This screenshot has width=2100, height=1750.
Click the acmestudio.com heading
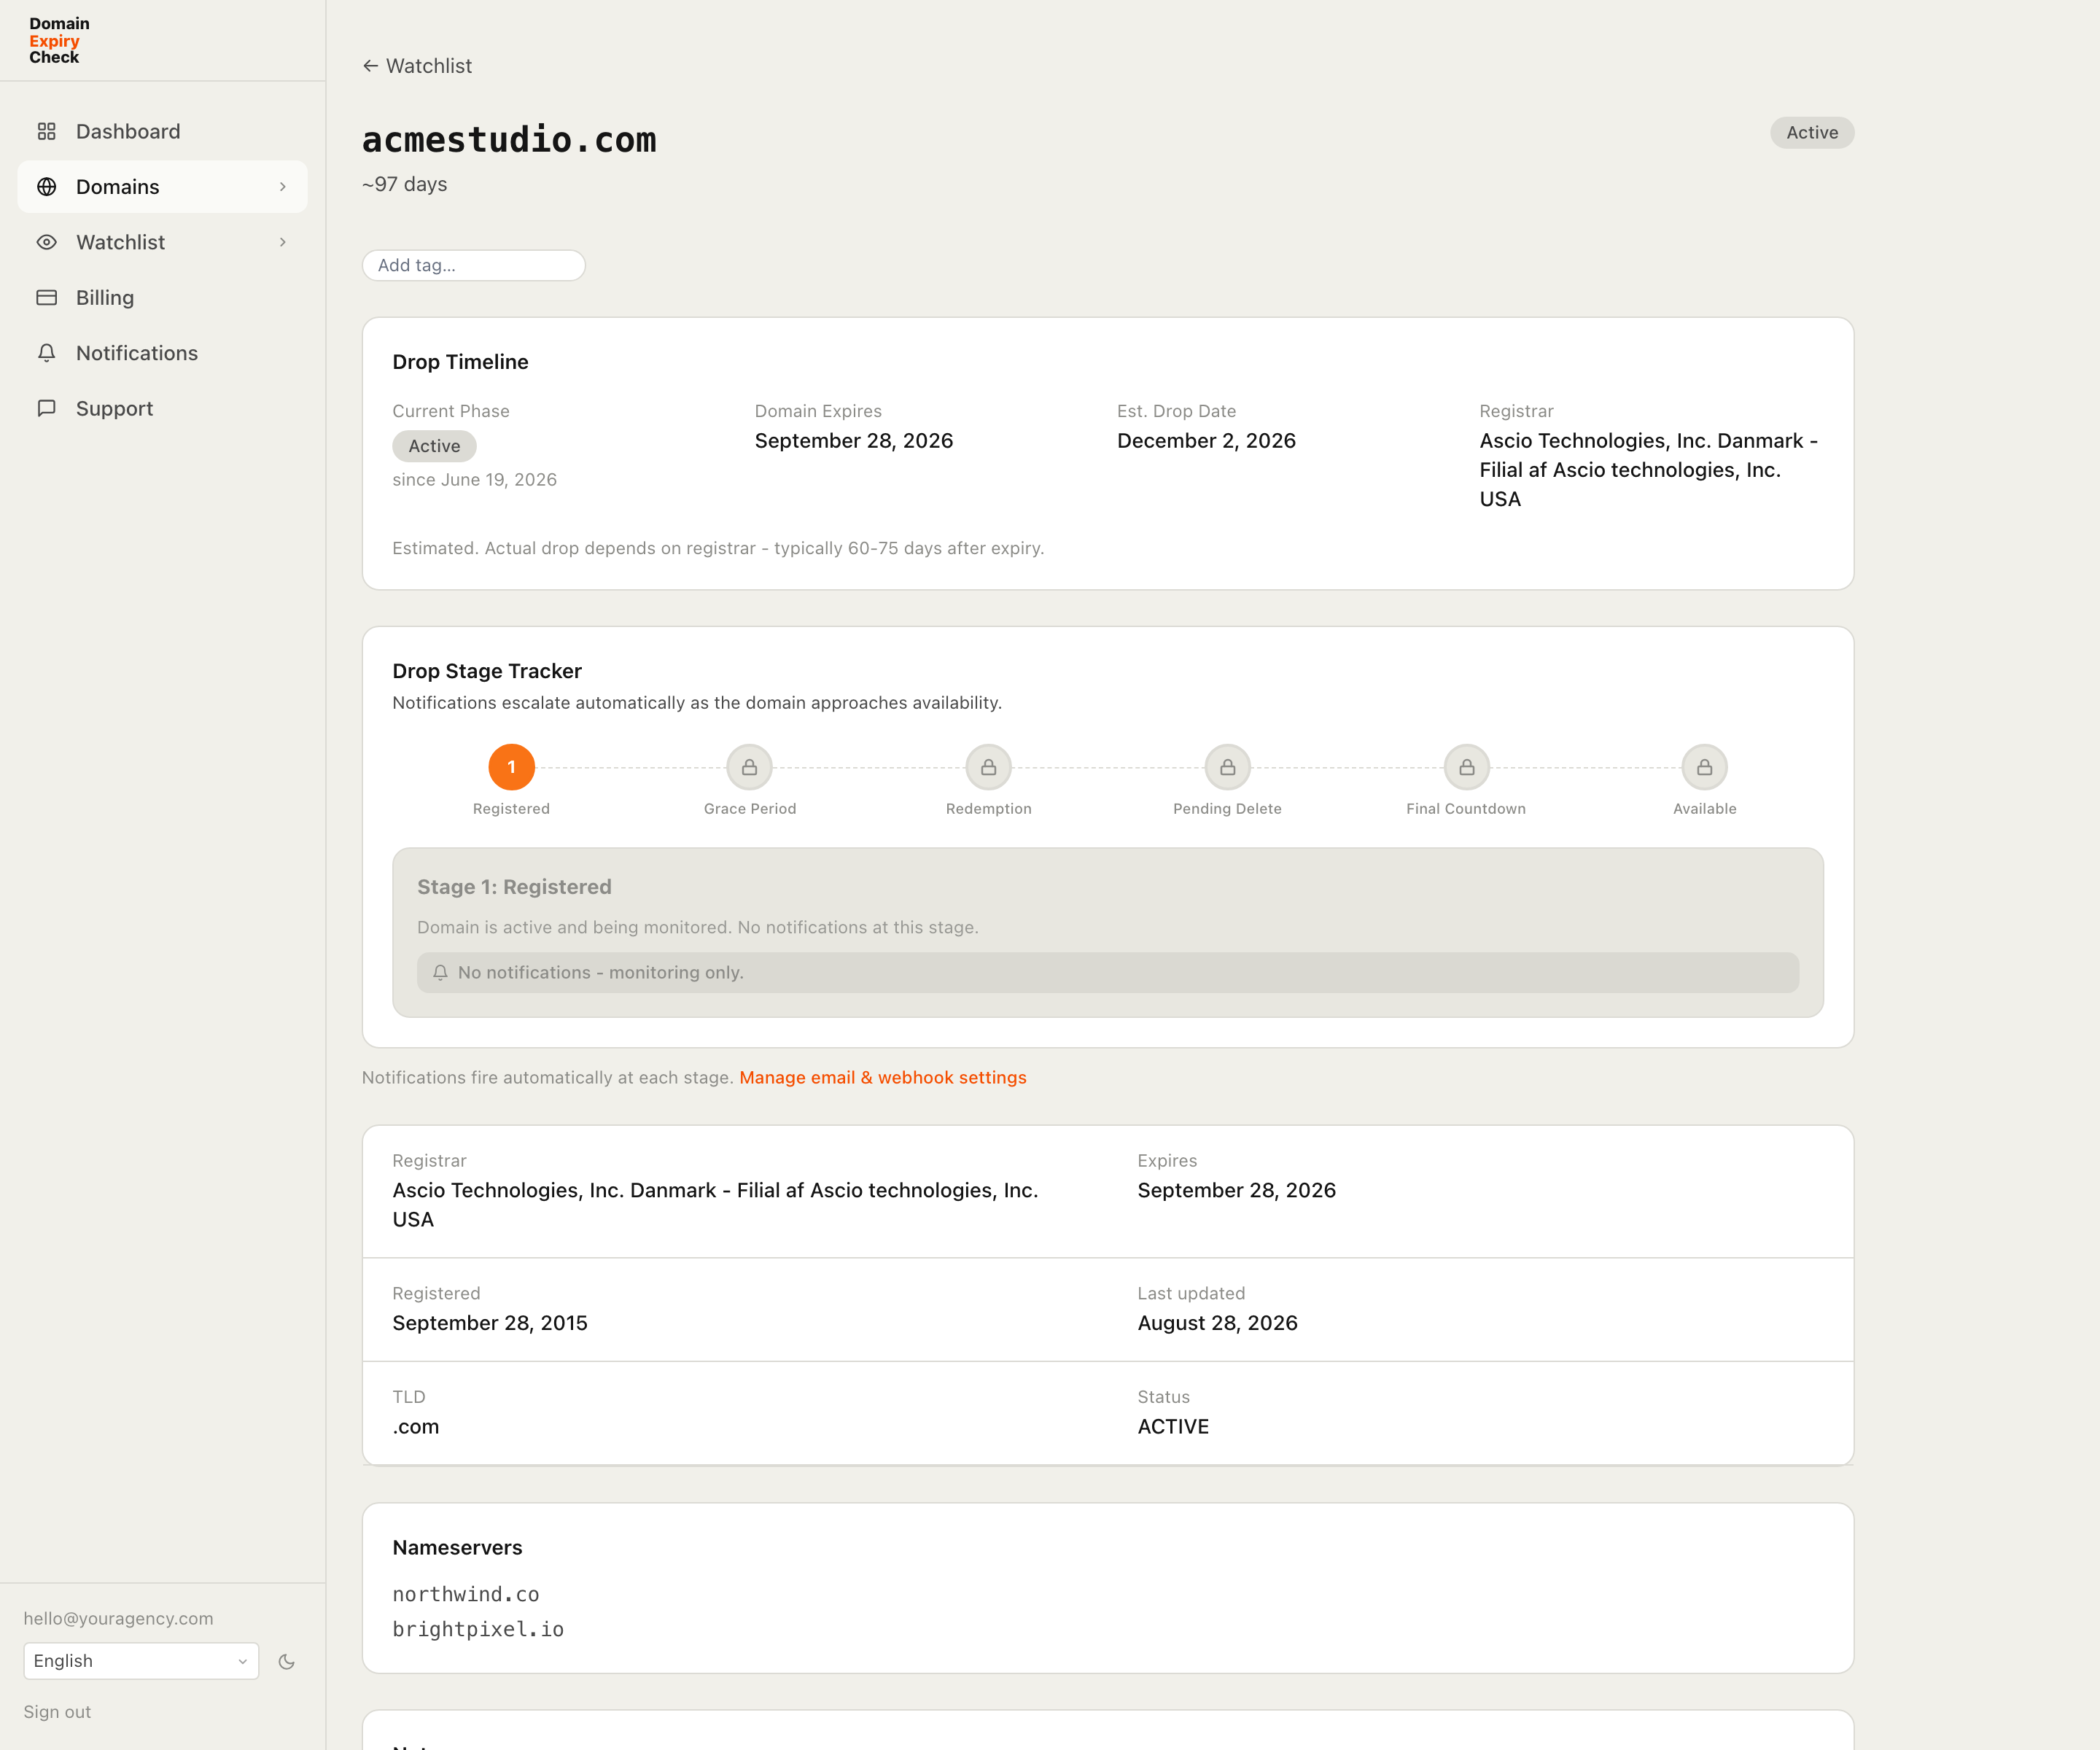coord(509,140)
